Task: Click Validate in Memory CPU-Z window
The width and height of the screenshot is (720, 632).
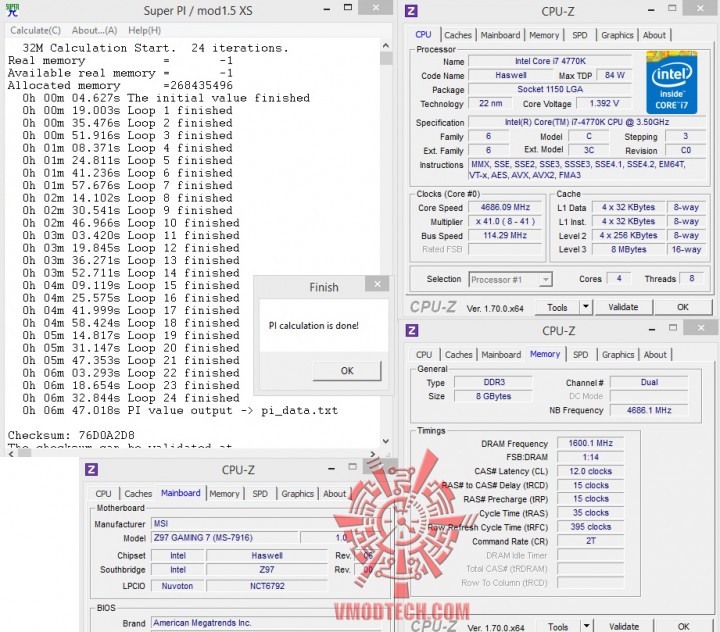Action: [624, 626]
